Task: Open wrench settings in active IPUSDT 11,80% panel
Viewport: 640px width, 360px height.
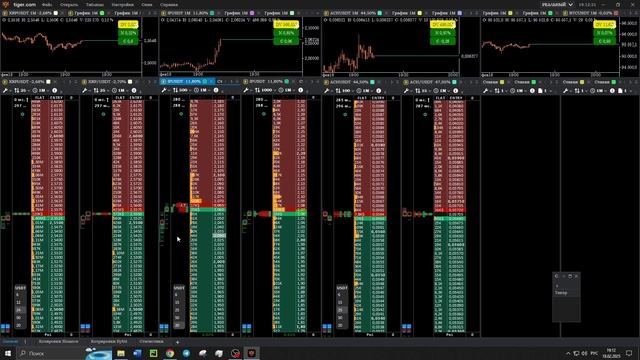Action: tap(164, 90)
